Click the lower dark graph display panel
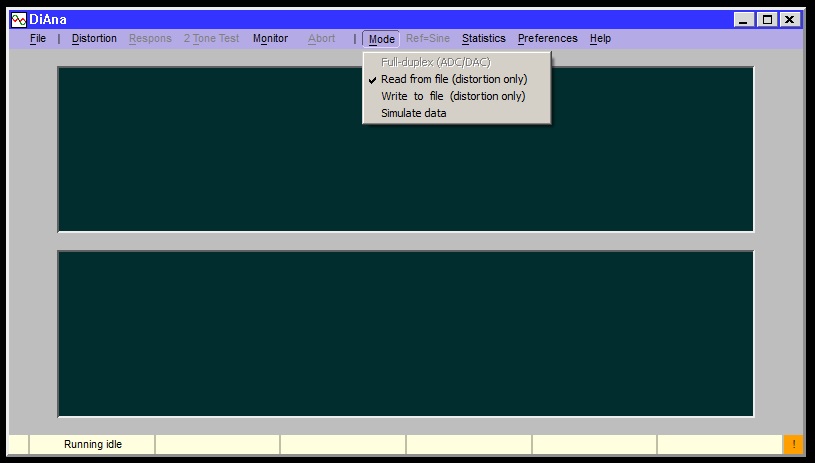Screen dimensions: 815x463 pyautogui.click(x=405, y=334)
